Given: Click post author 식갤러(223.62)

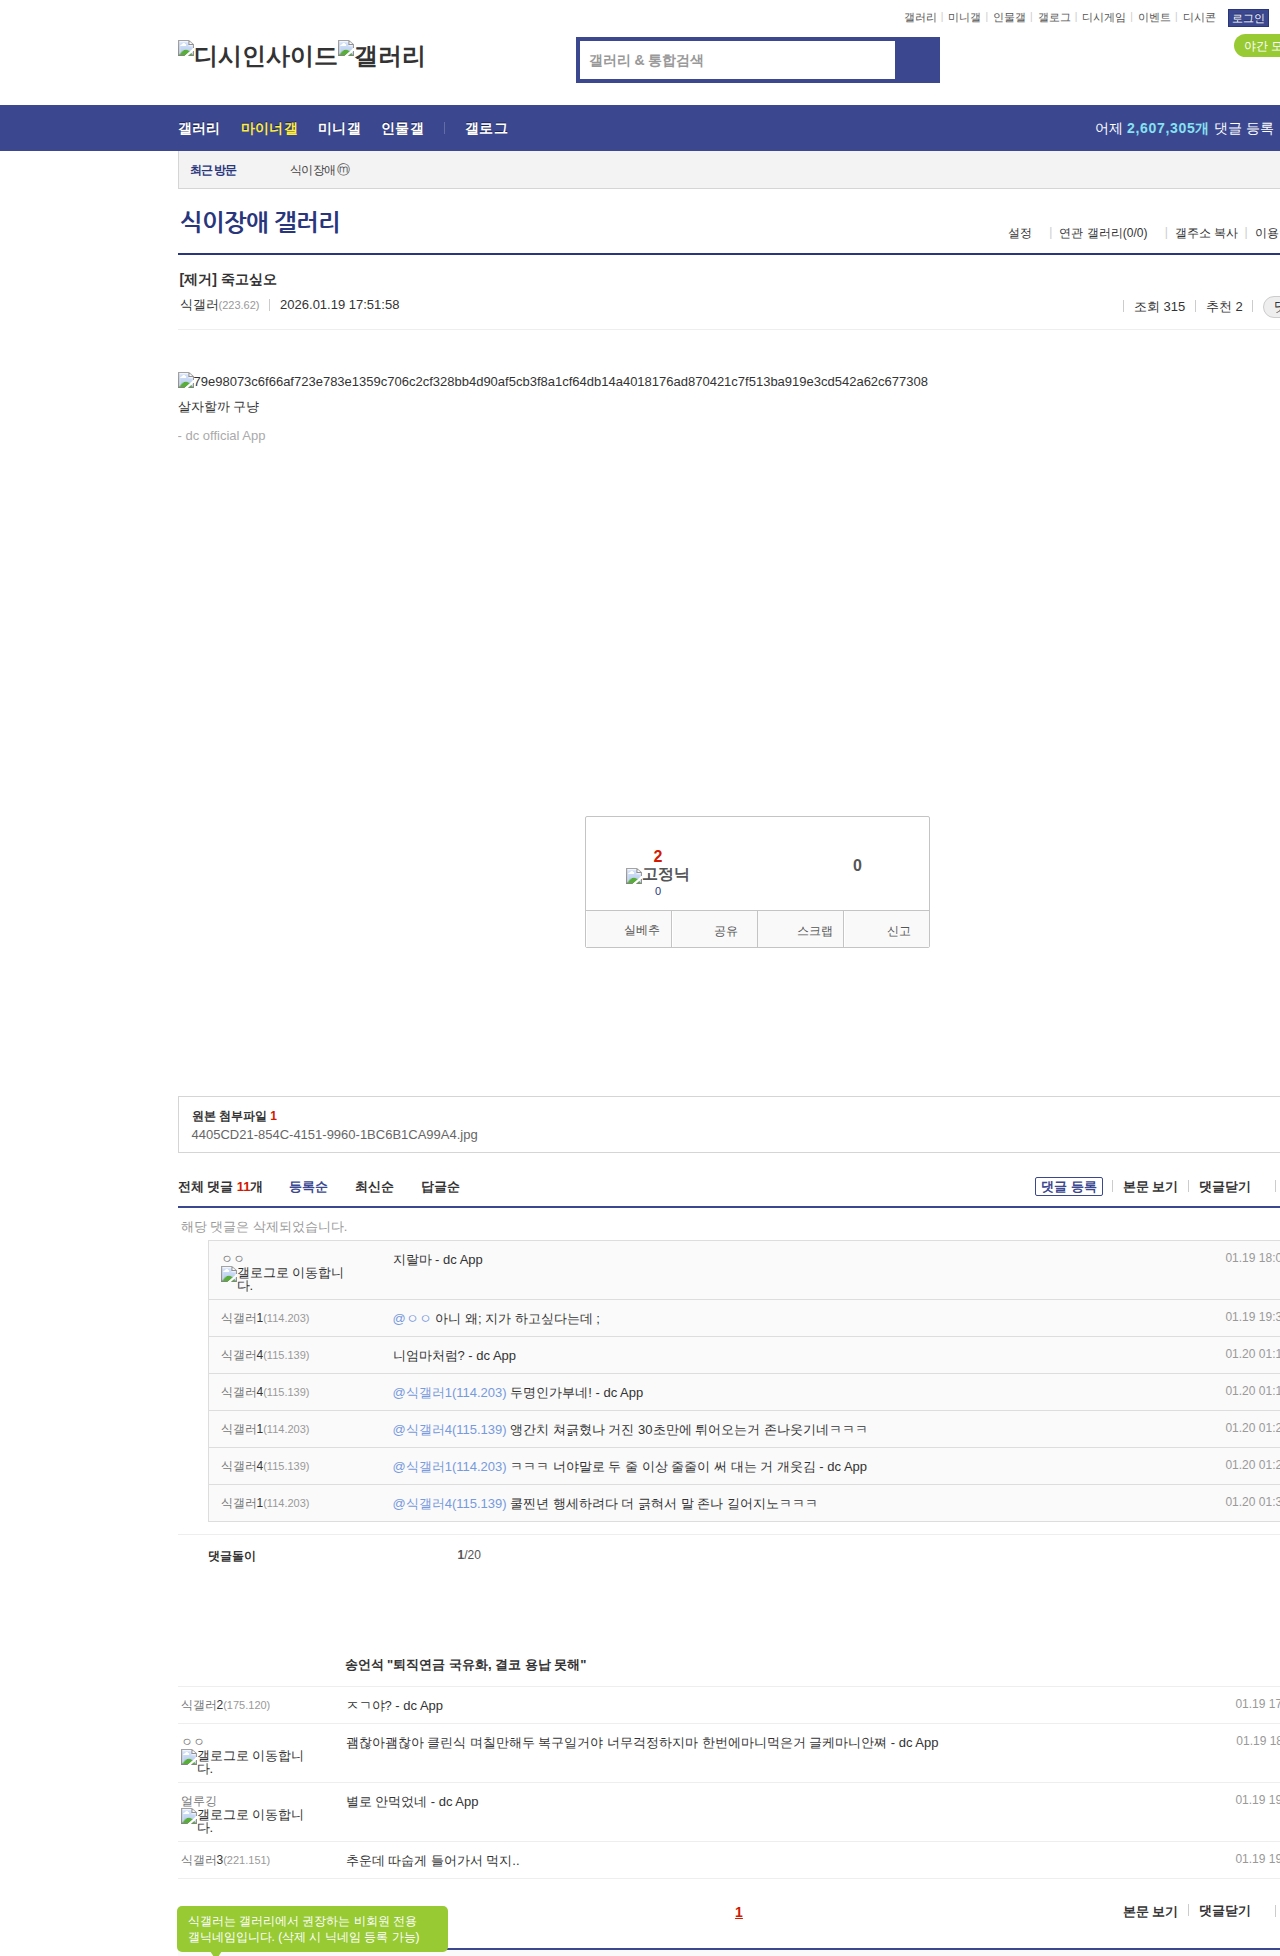Looking at the screenshot, I should click(x=220, y=305).
